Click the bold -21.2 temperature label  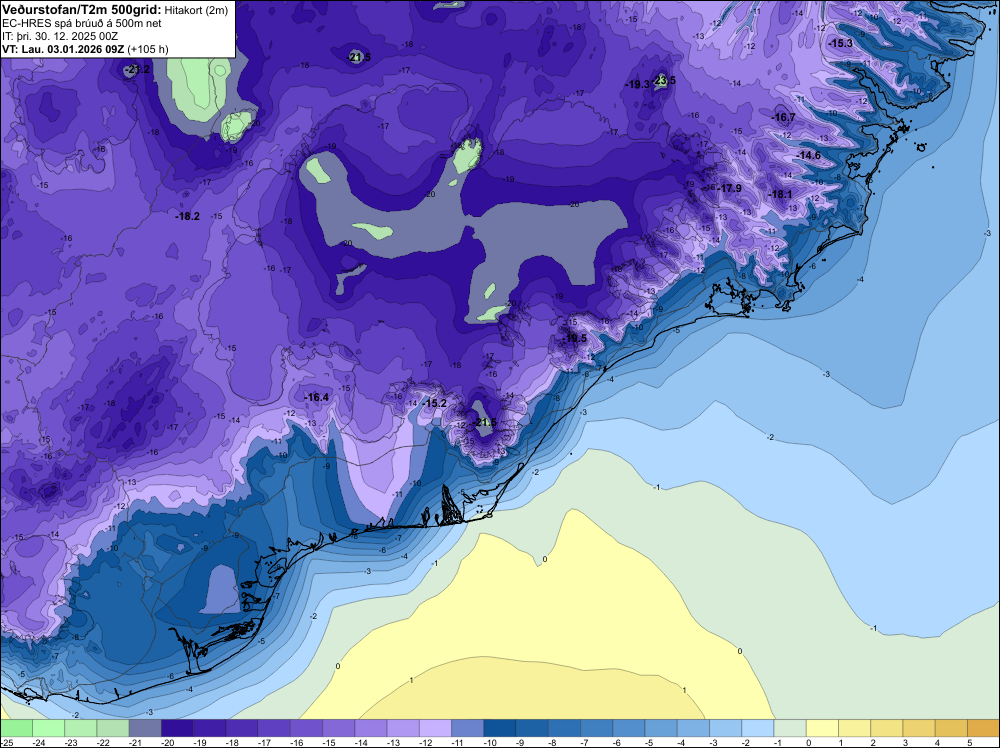(137, 69)
